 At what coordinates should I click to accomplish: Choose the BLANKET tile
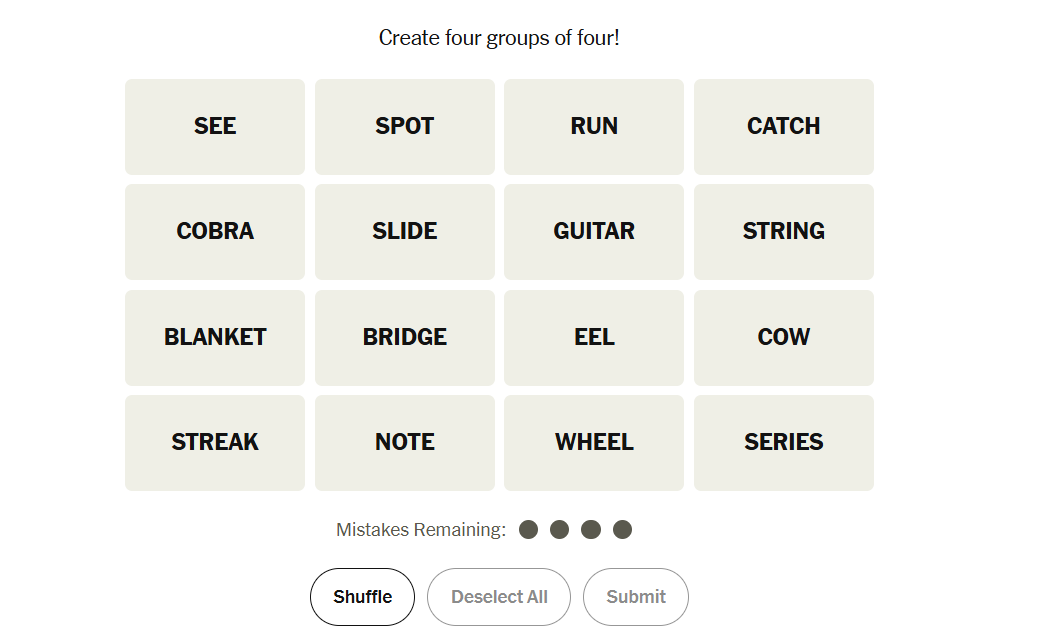[x=215, y=338]
